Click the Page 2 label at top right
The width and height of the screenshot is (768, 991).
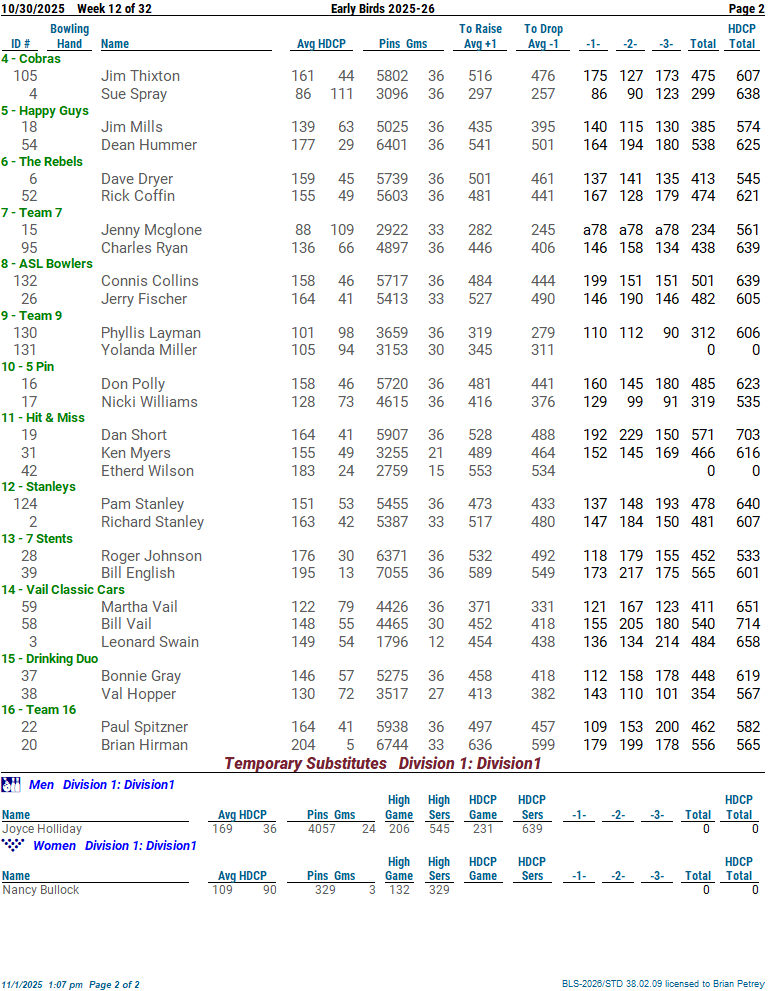(745, 9)
